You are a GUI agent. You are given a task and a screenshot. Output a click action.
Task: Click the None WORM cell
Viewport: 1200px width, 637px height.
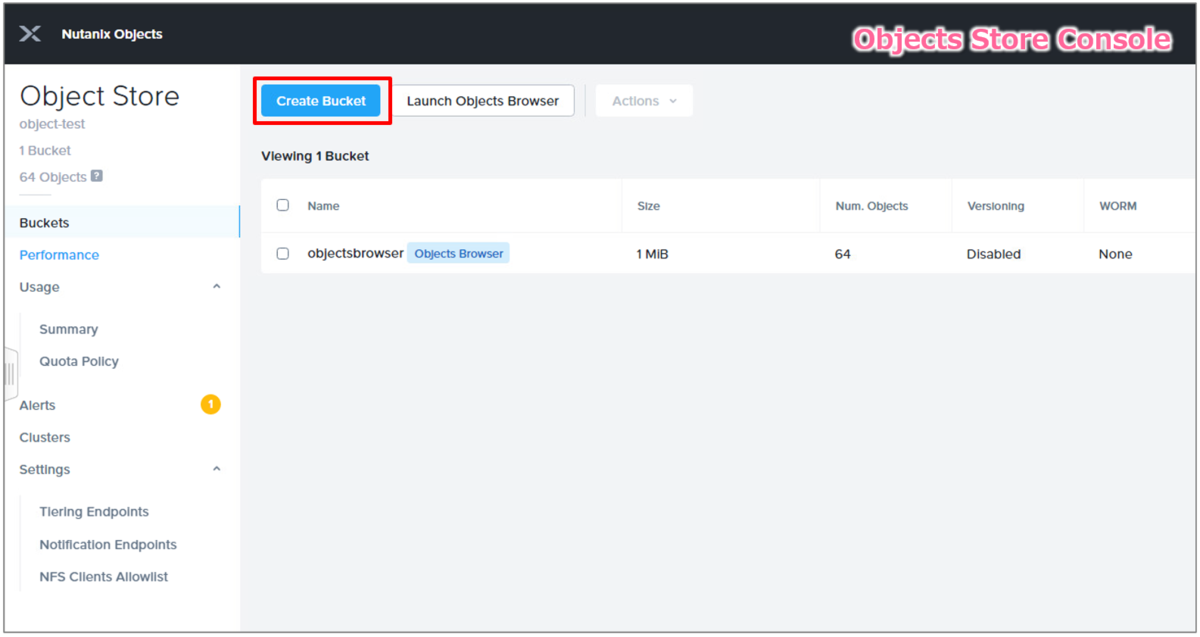(x=1115, y=254)
